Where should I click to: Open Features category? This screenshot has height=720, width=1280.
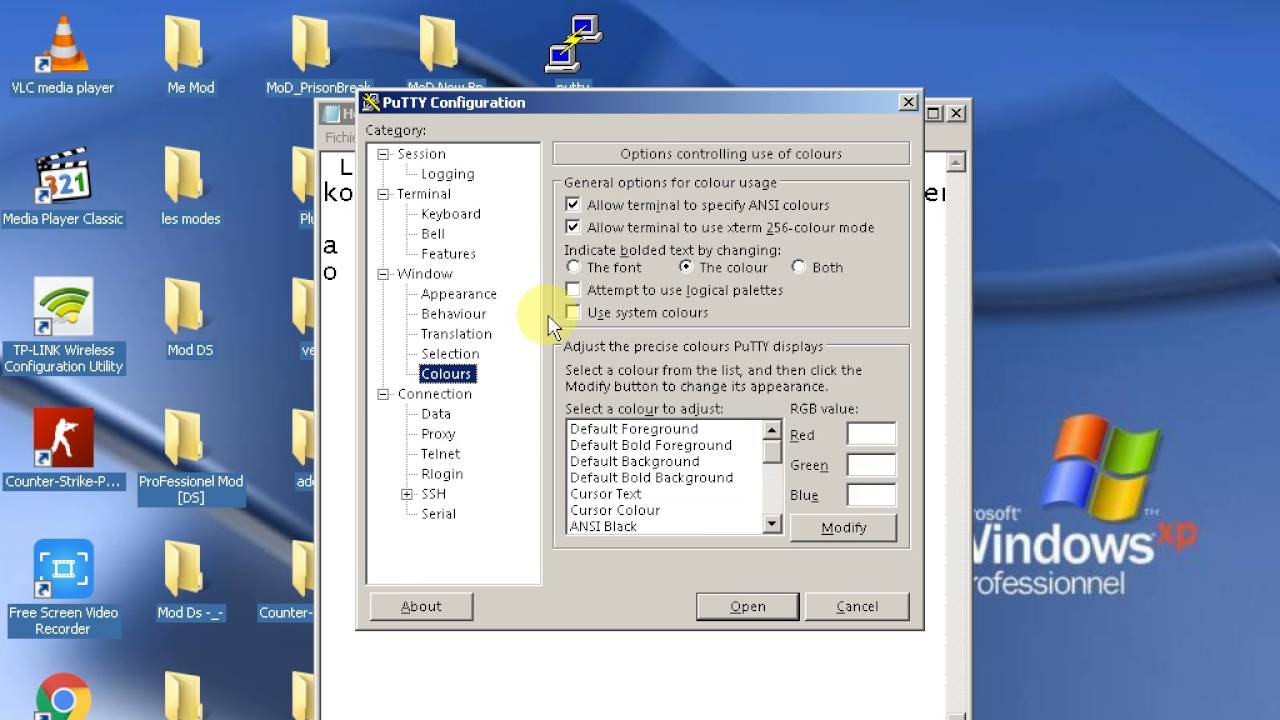(x=448, y=254)
